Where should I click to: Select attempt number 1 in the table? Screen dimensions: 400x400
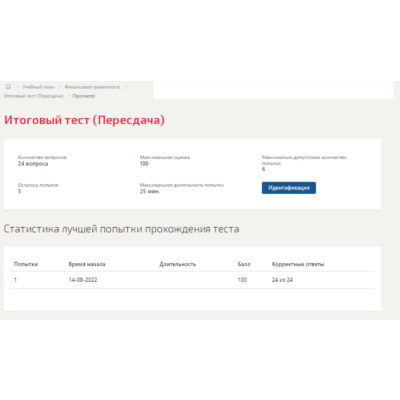(x=15, y=280)
